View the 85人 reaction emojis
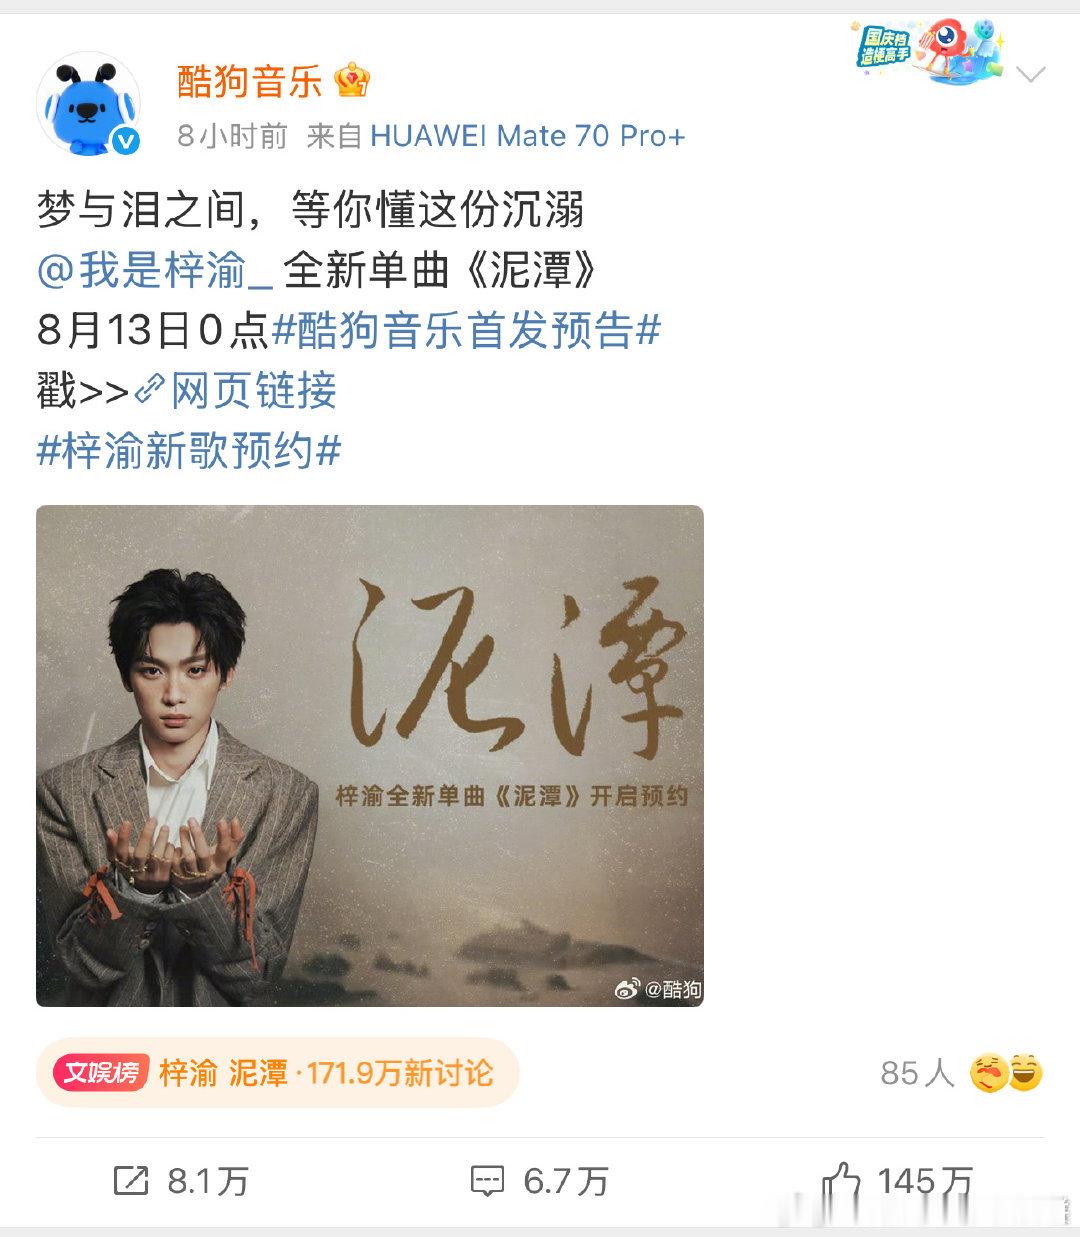 coord(1007,1073)
